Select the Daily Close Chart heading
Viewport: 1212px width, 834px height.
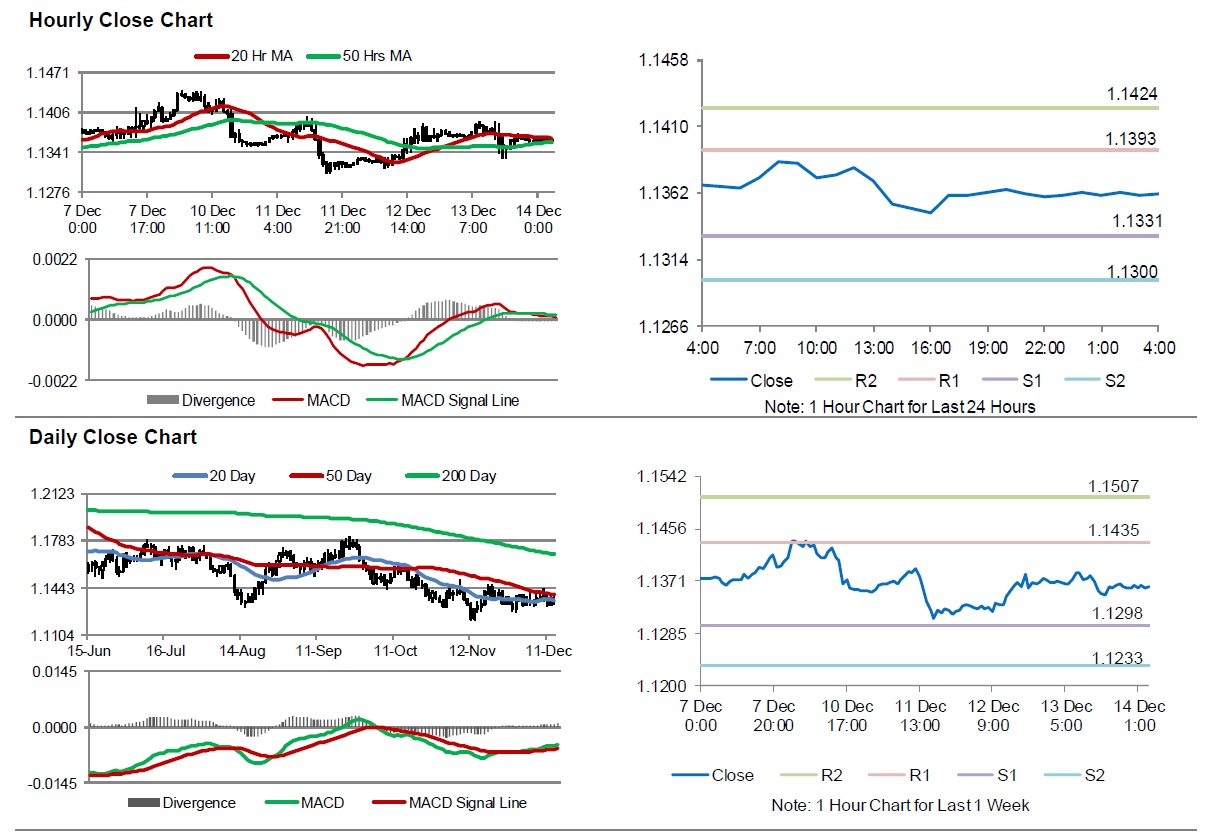tap(113, 437)
